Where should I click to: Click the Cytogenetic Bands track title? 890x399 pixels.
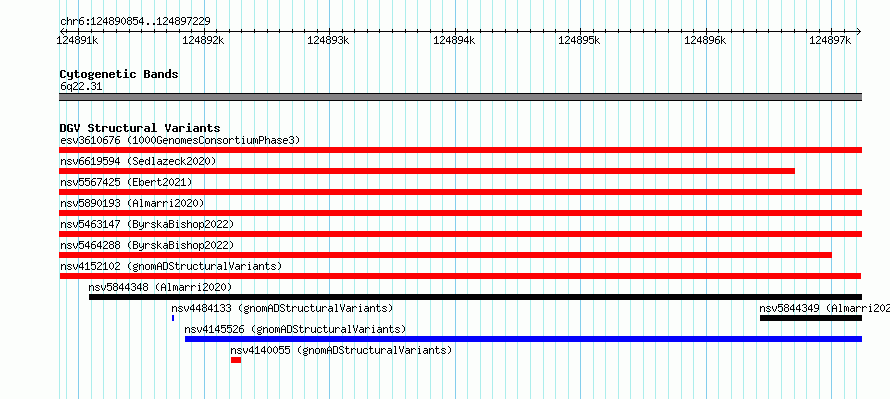pos(119,74)
